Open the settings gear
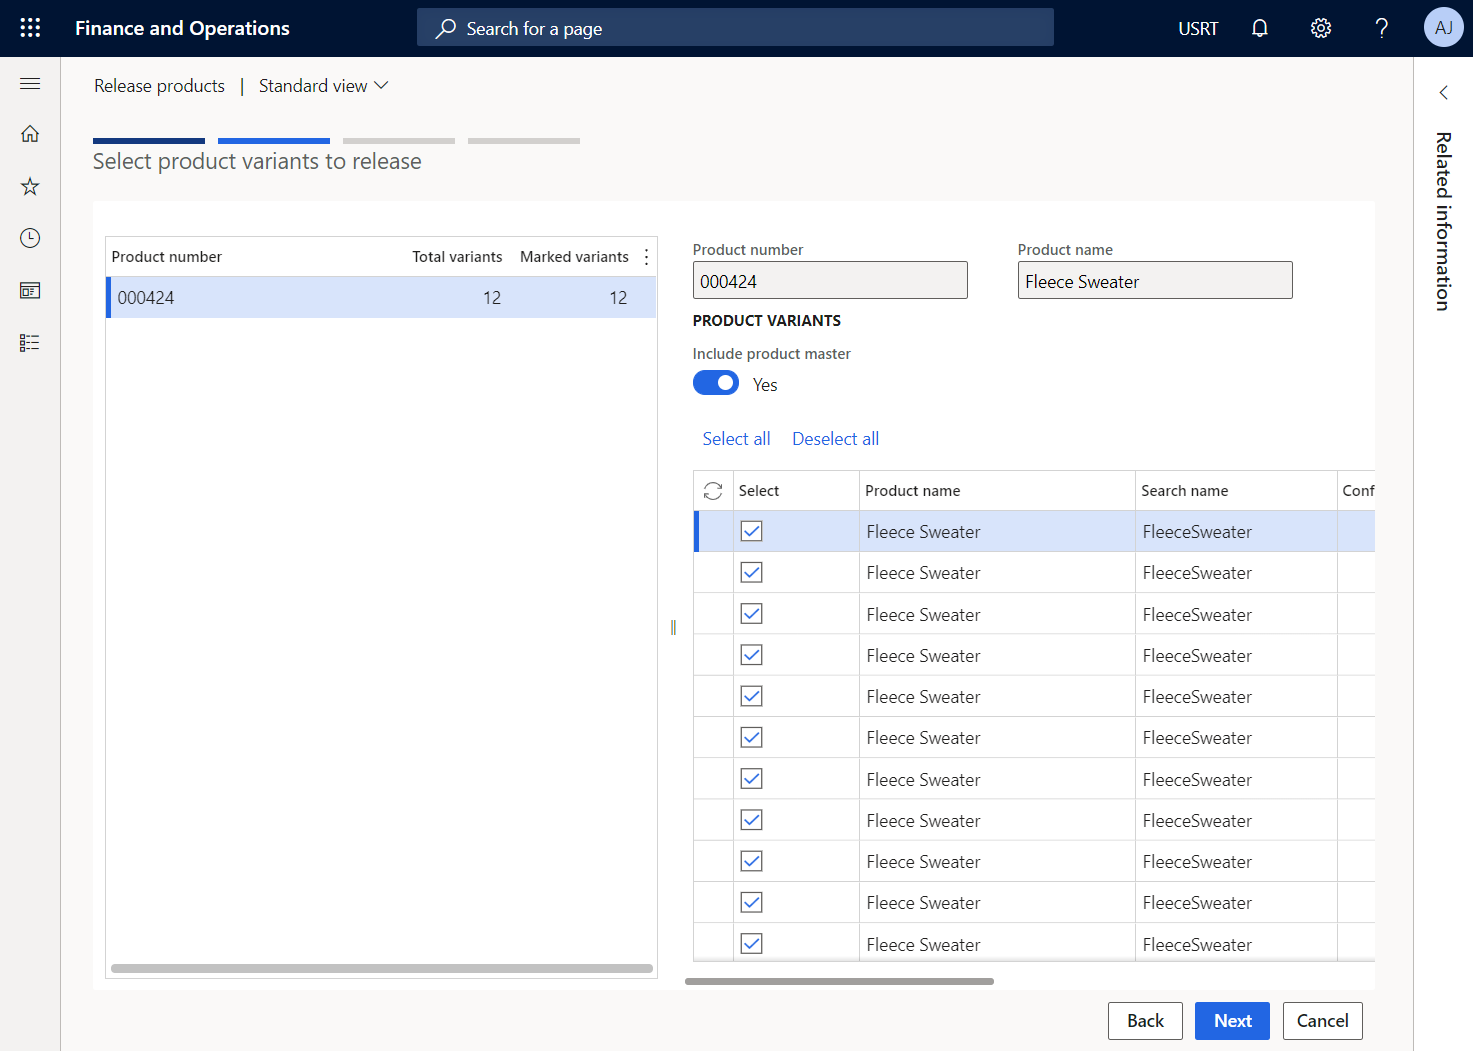The image size is (1473, 1051). (1321, 28)
